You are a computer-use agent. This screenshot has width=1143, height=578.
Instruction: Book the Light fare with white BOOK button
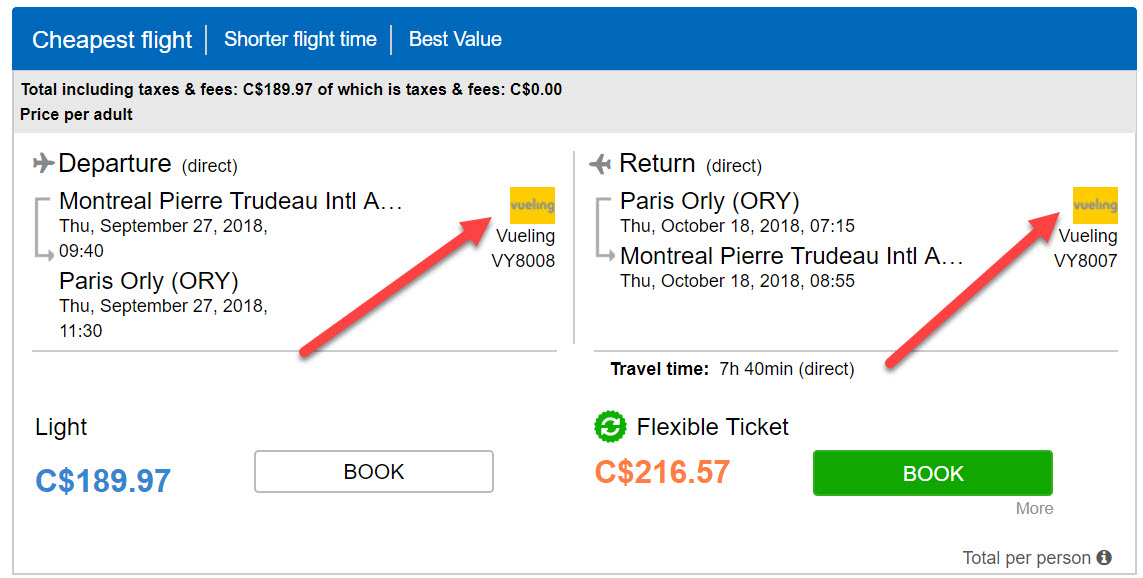click(x=374, y=472)
